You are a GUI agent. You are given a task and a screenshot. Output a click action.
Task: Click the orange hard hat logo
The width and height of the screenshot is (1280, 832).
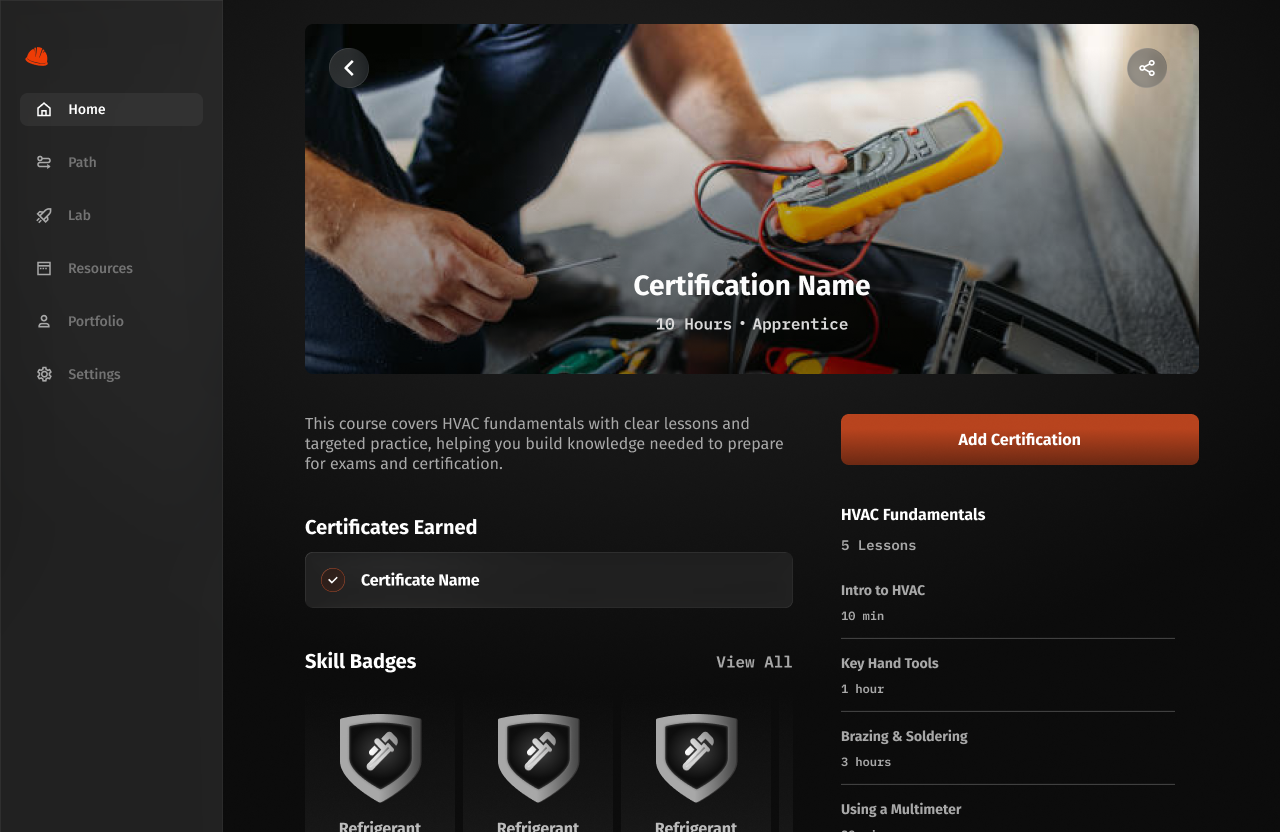[x=37, y=56]
